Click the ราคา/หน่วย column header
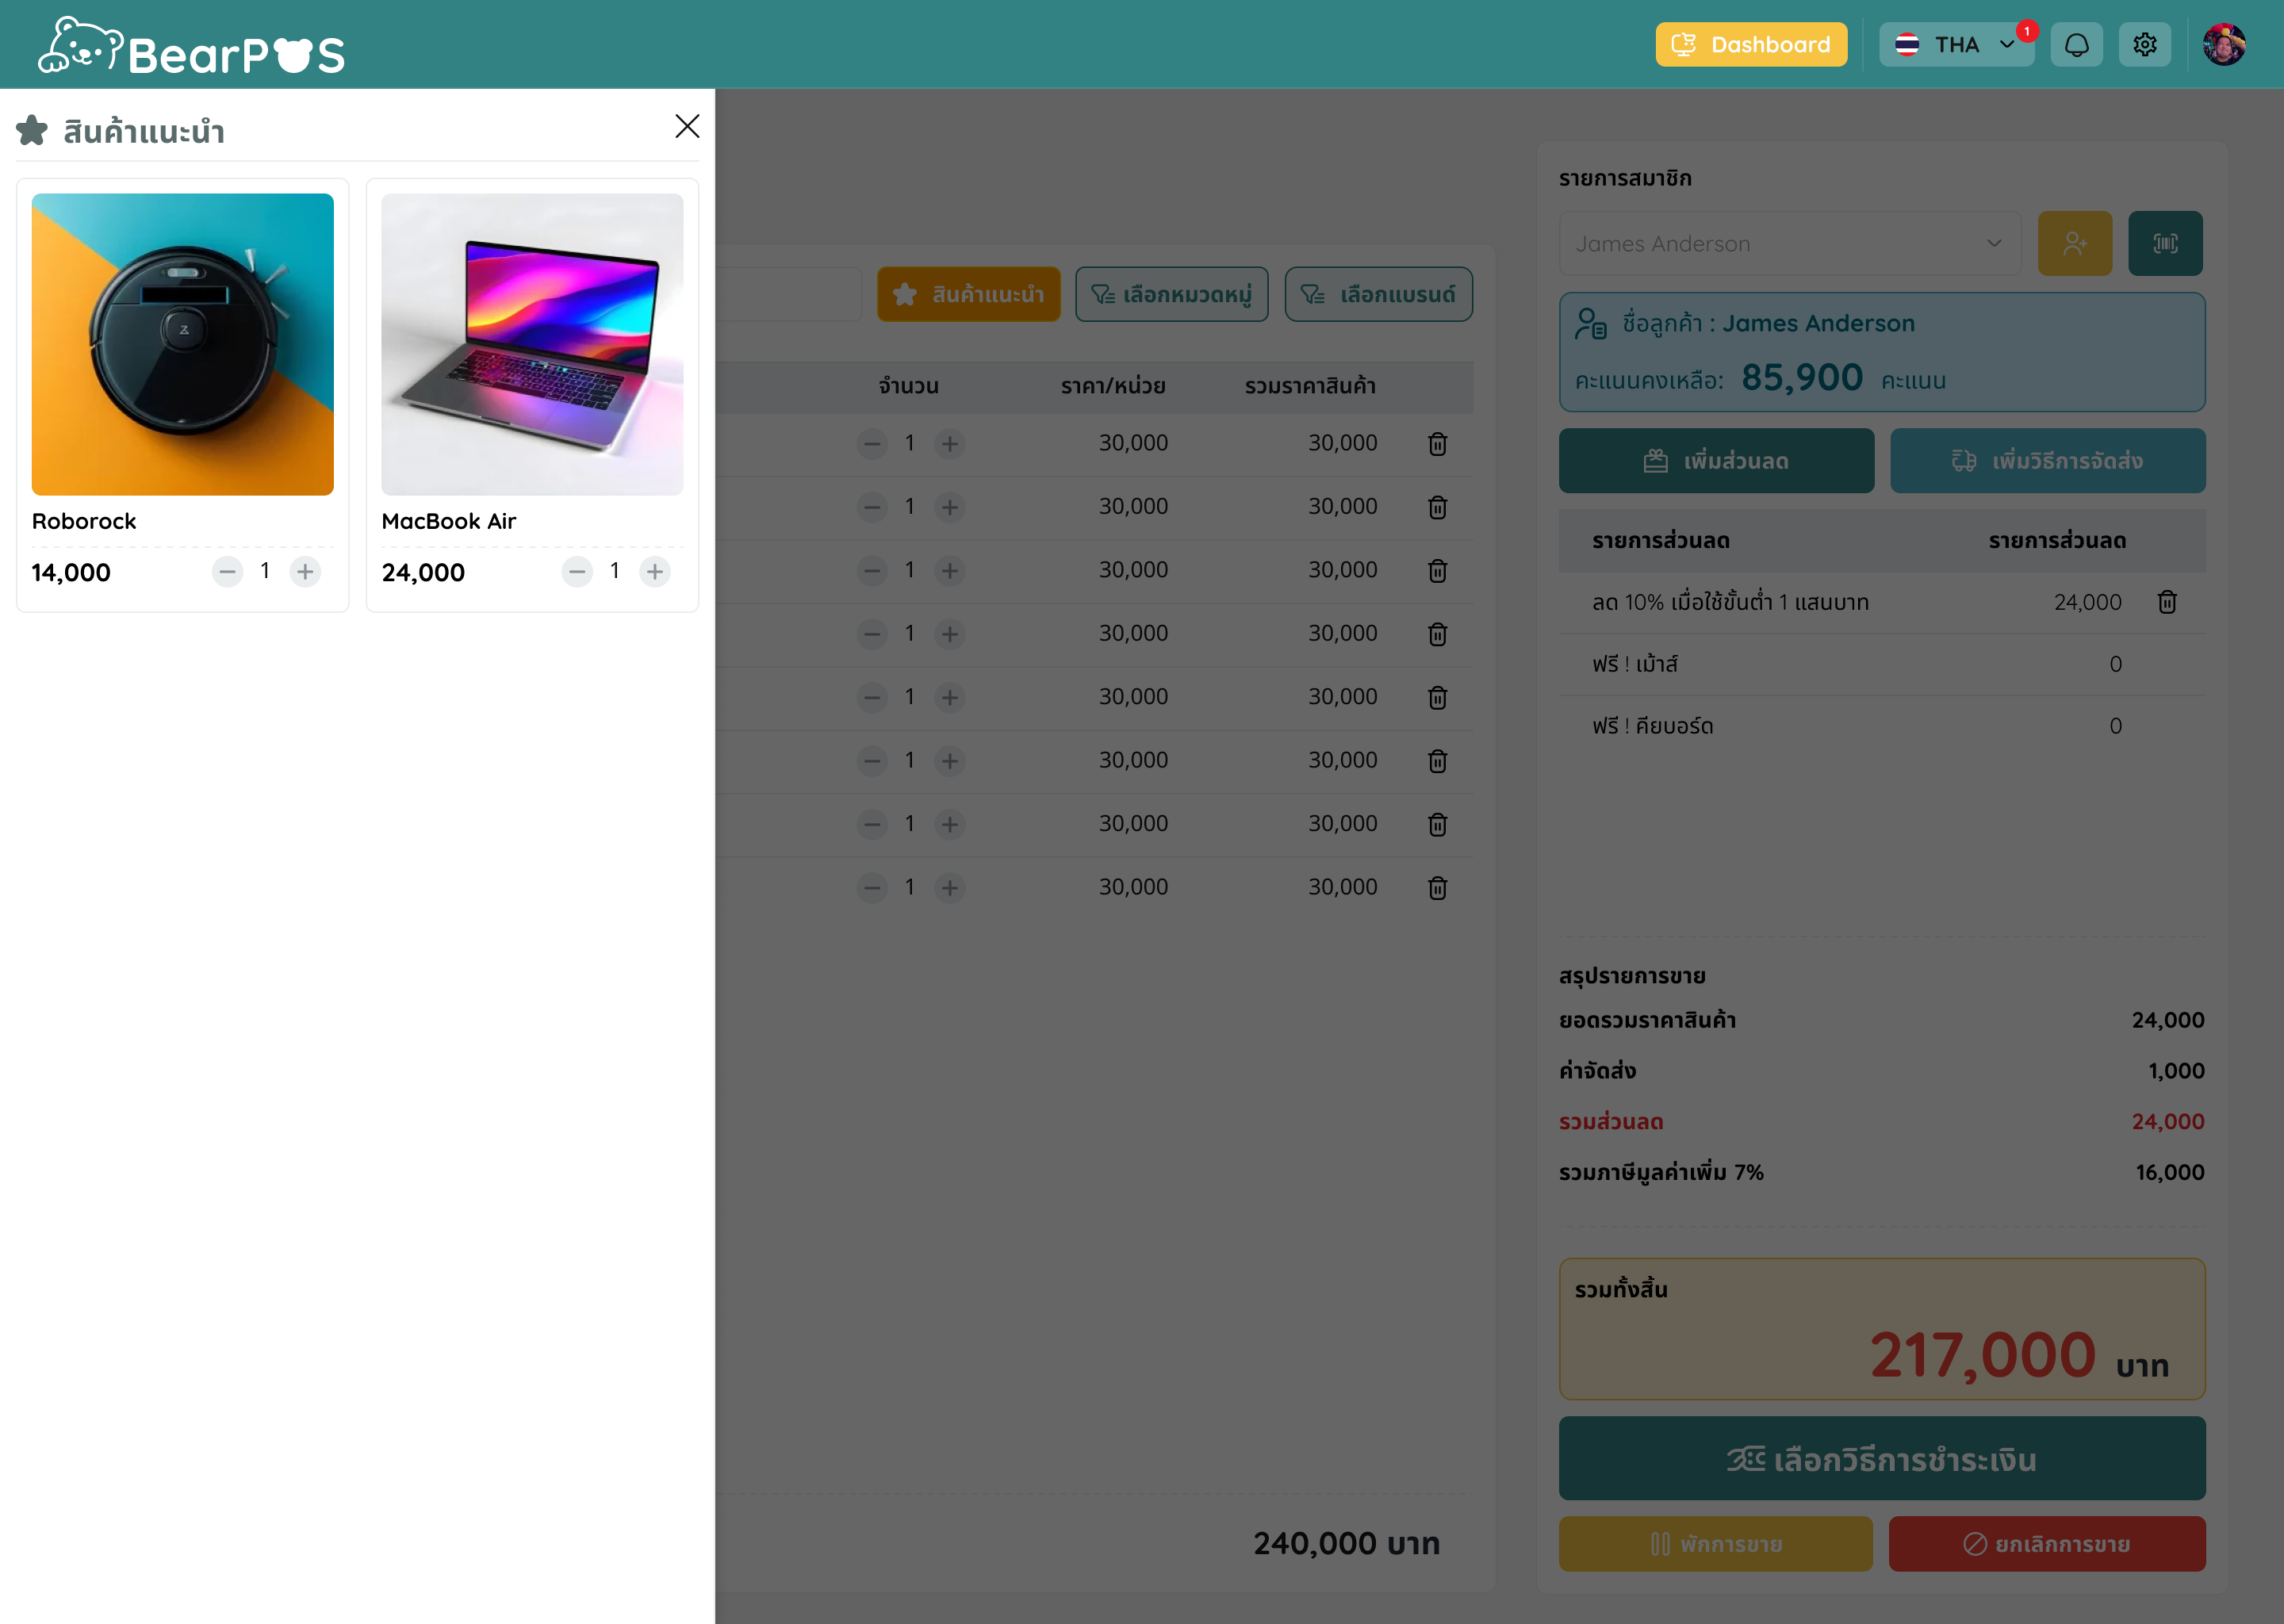 [x=1113, y=386]
